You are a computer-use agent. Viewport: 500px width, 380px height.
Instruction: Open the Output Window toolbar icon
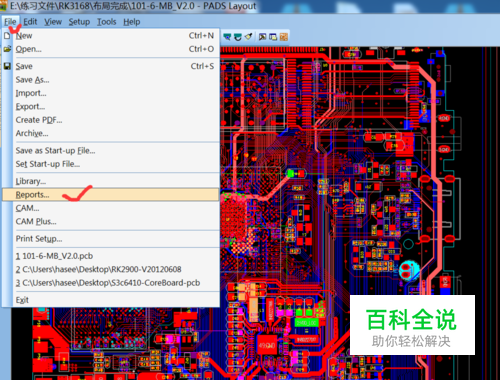[x=263, y=37]
